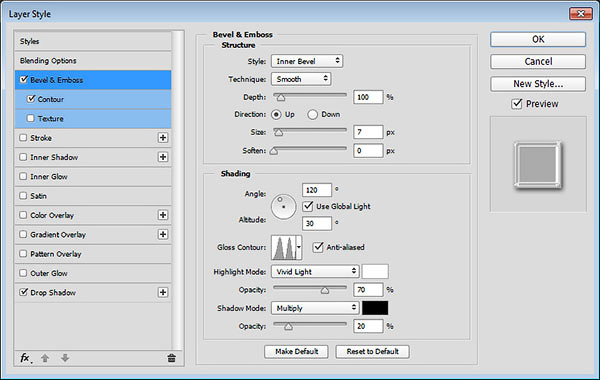Click the Make Default button
This screenshot has height=380, width=600.
[x=296, y=351]
